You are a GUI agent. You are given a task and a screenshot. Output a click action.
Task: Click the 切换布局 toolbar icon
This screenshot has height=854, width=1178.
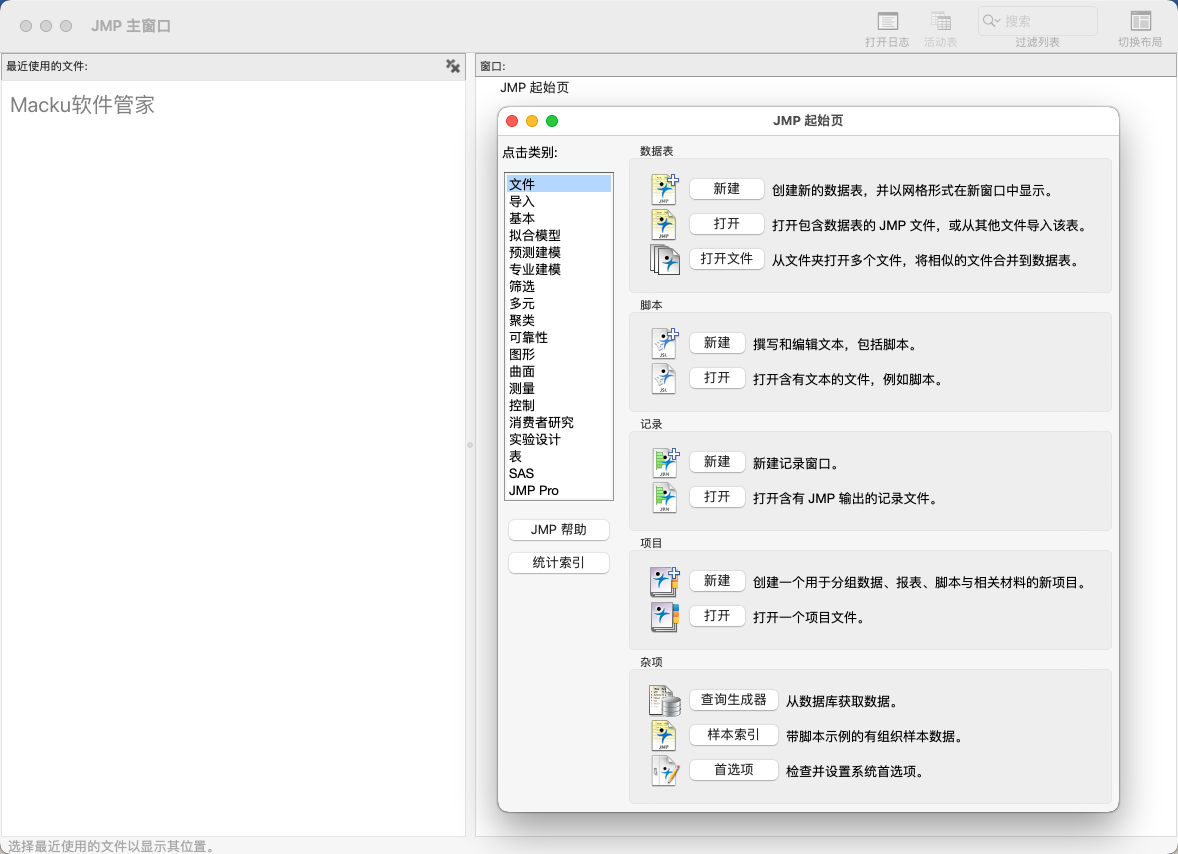point(1140,22)
